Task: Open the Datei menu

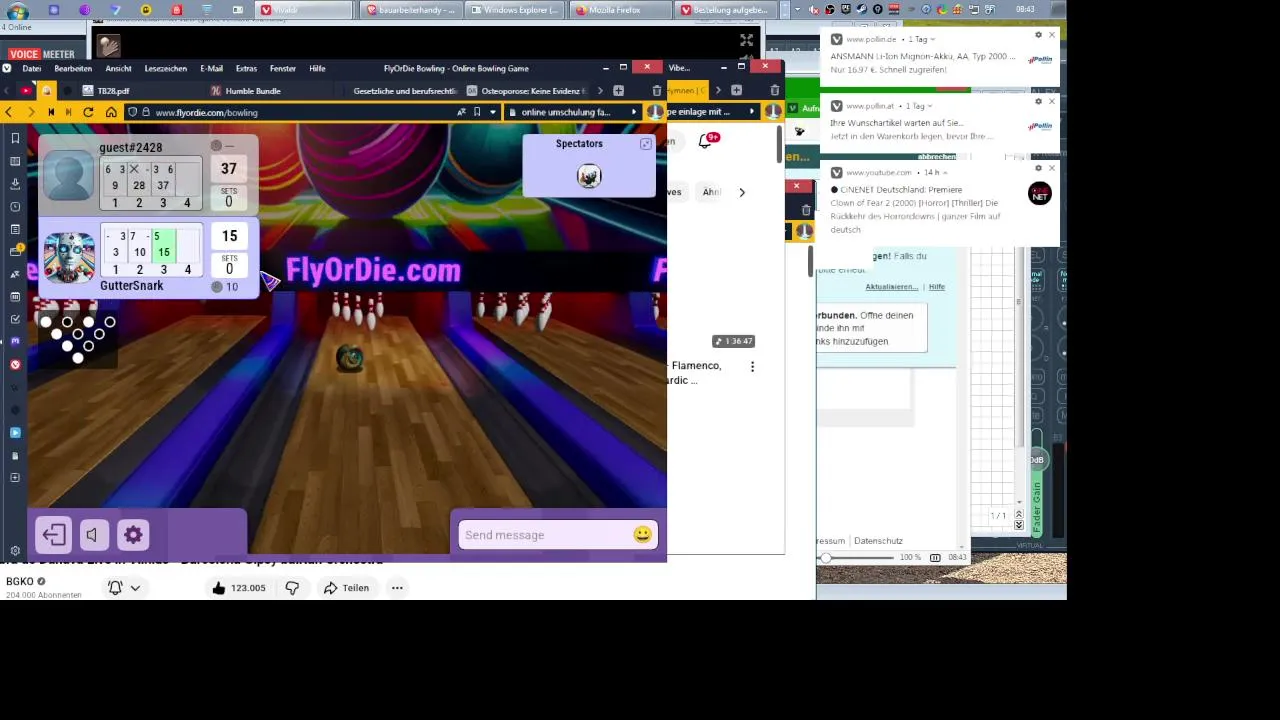Action: pos(31,68)
